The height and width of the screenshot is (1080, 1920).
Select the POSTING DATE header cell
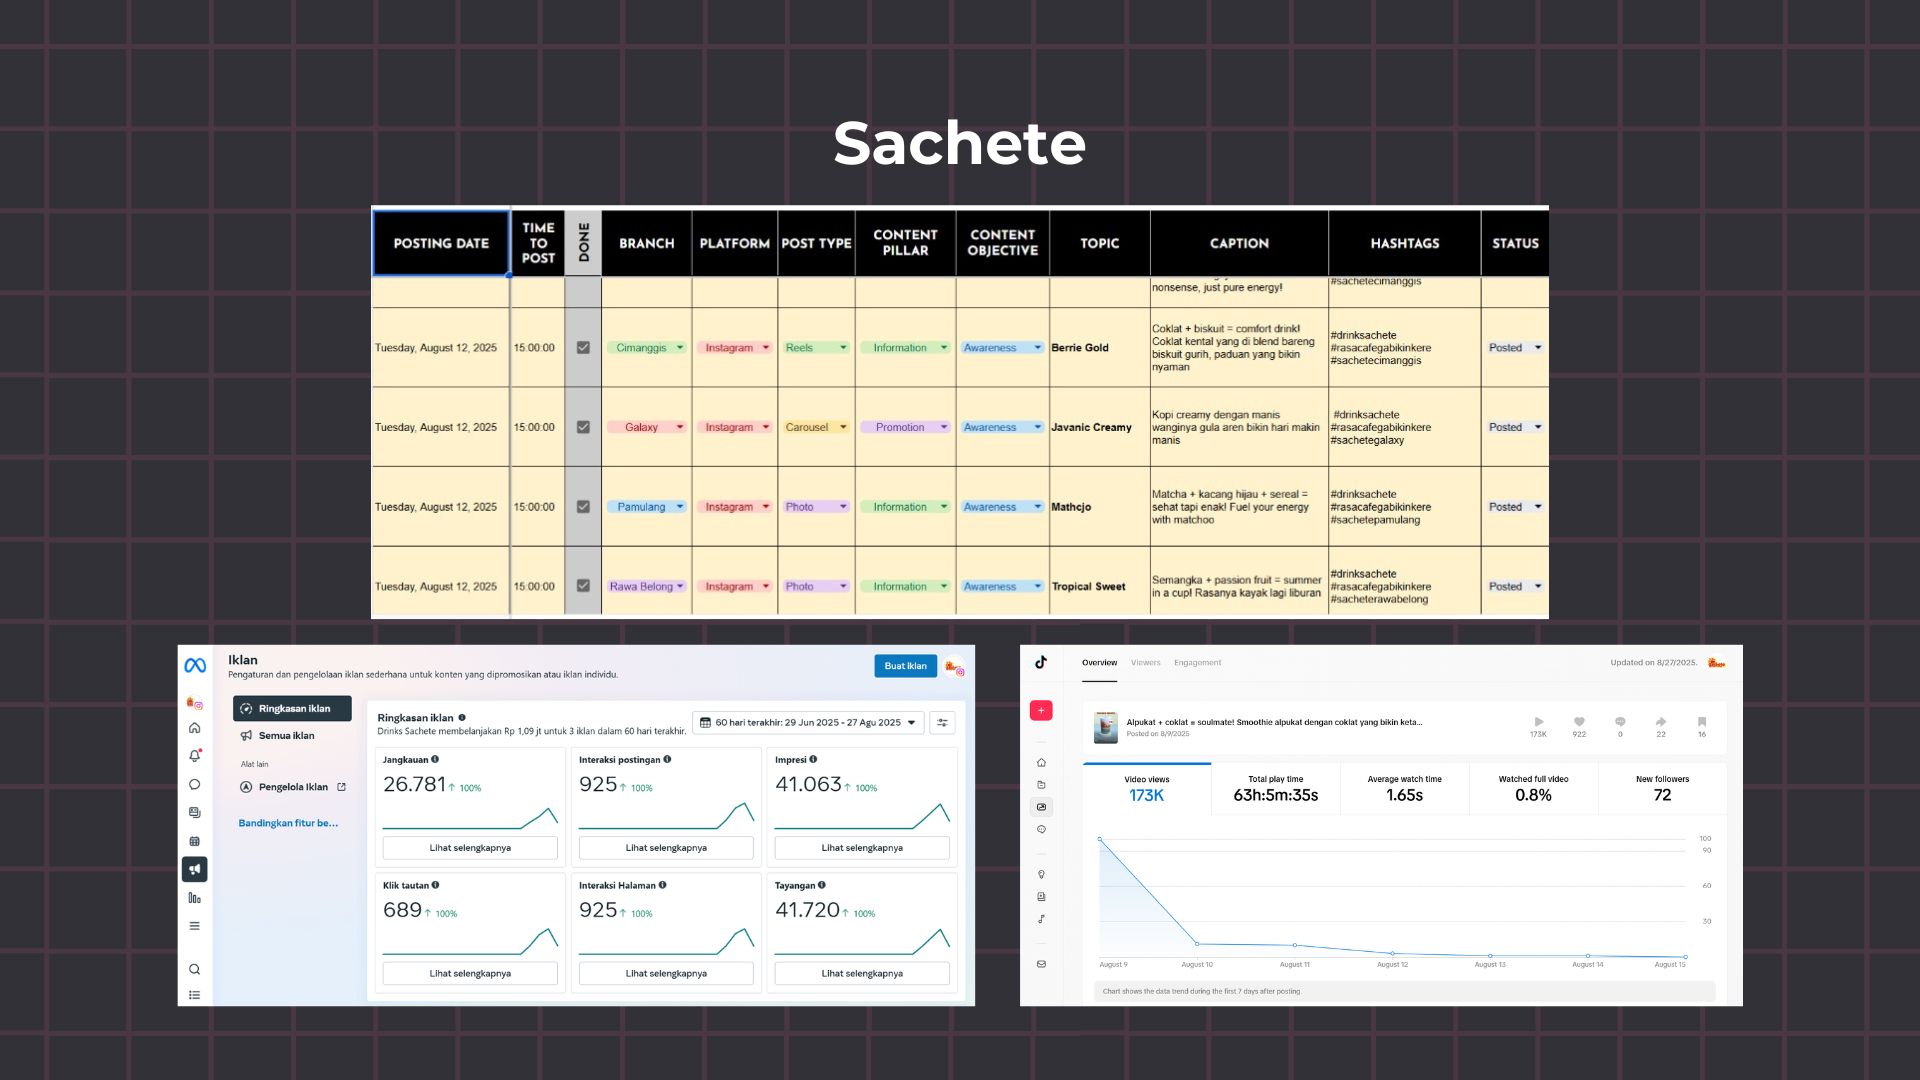(441, 243)
